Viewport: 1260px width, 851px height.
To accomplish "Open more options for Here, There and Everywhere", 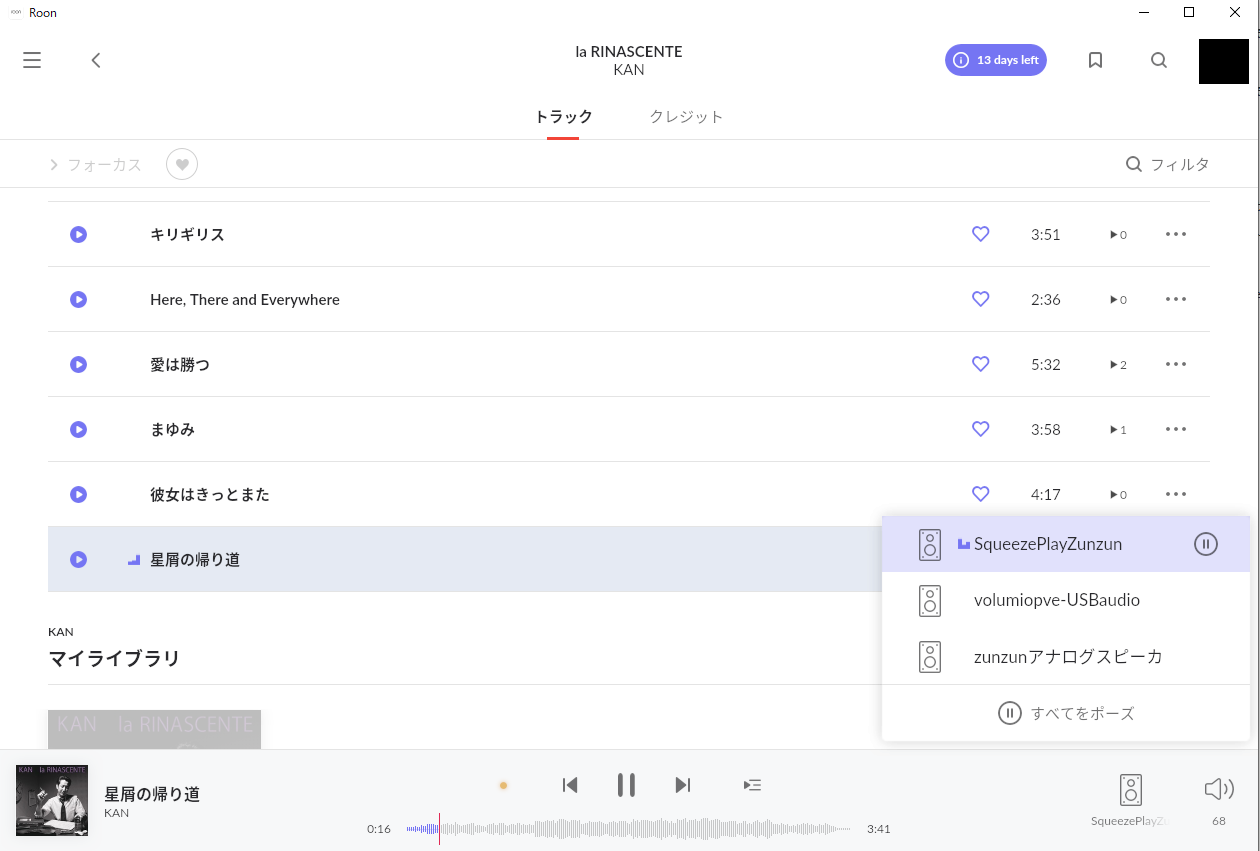I will pyautogui.click(x=1176, y=299).
